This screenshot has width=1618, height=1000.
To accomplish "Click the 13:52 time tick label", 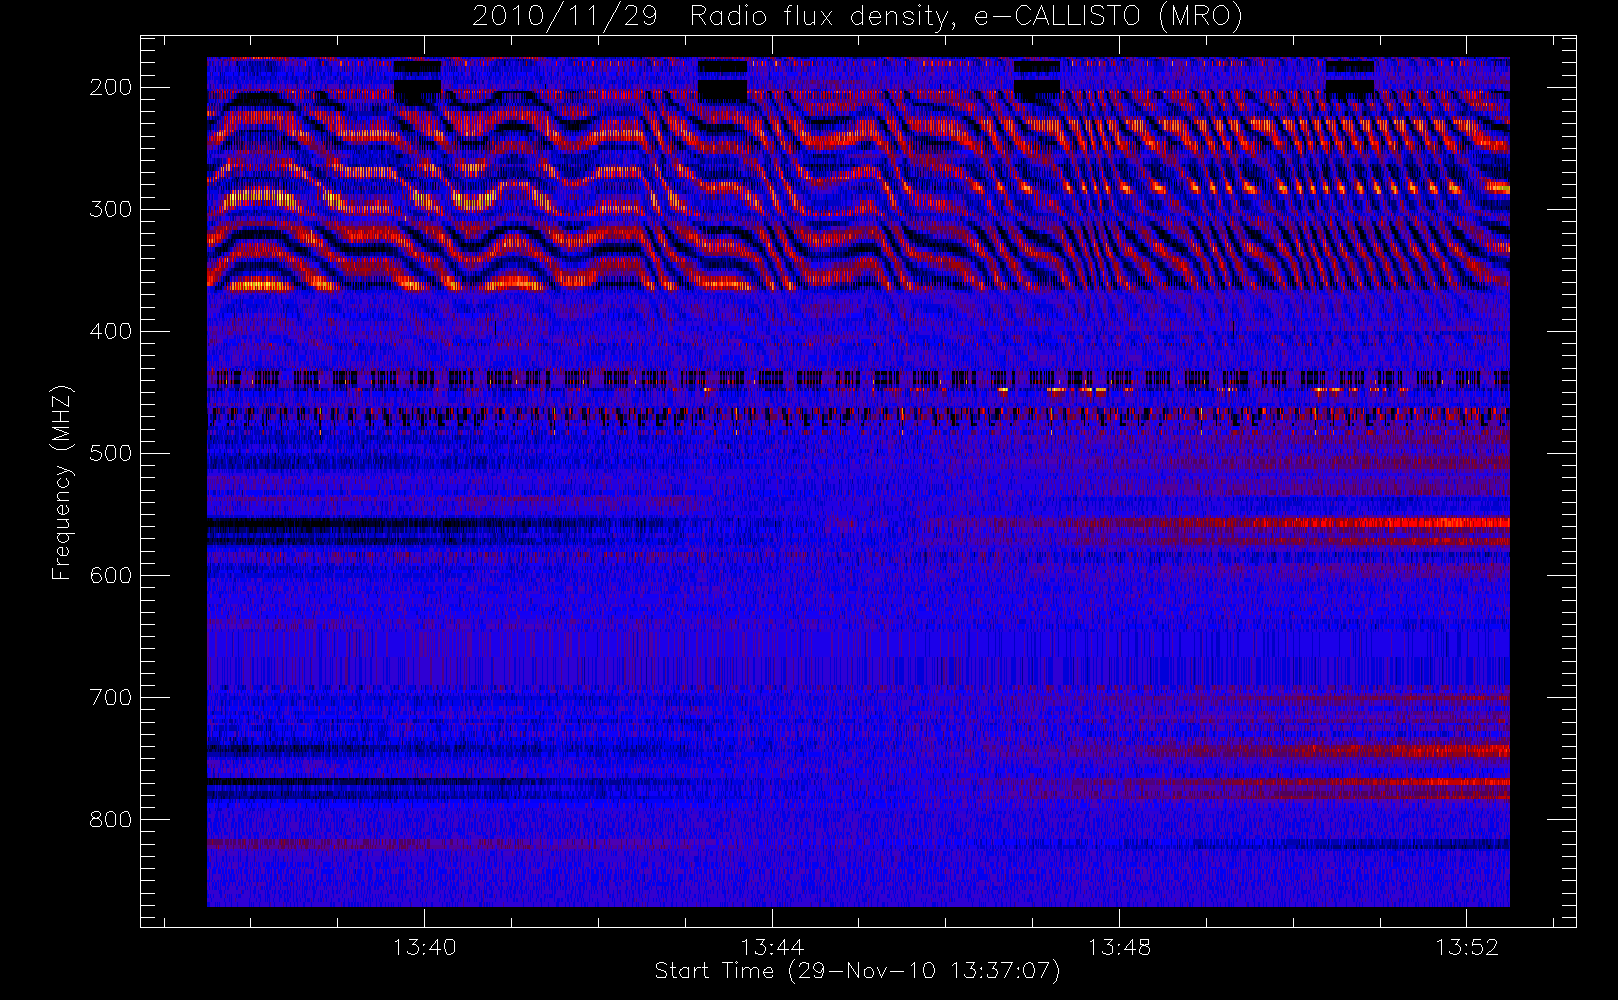I will pyautogui.click(x=1467, y=947).
